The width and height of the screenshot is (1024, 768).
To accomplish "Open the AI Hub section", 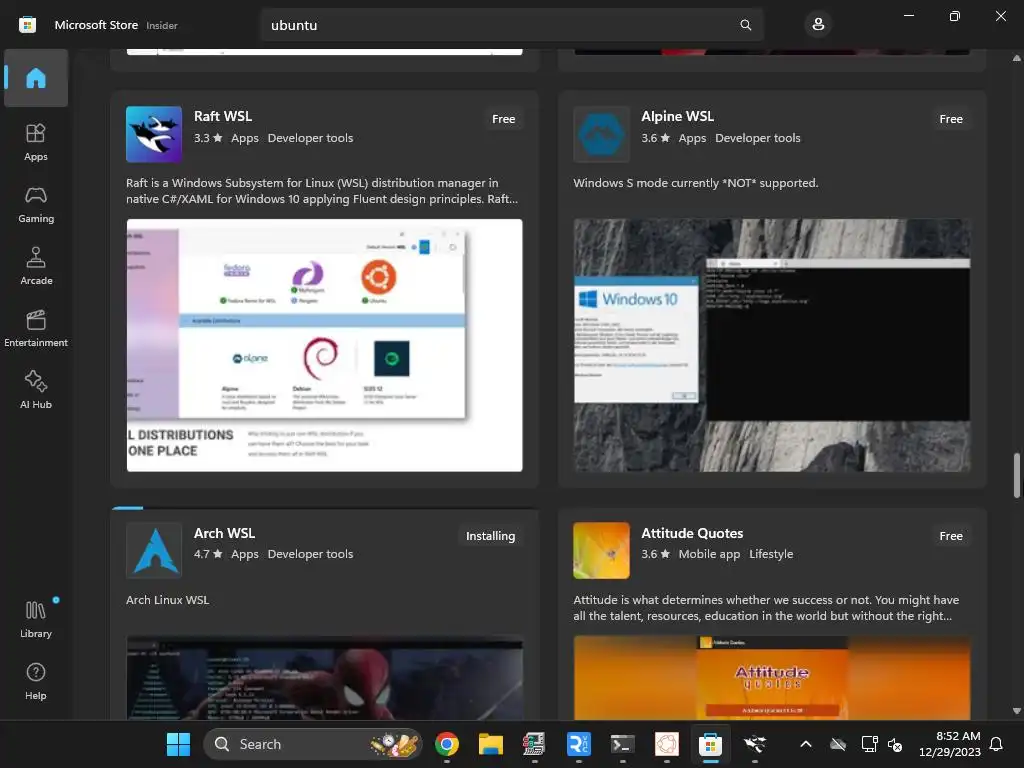I will click(x=36, y=391).
